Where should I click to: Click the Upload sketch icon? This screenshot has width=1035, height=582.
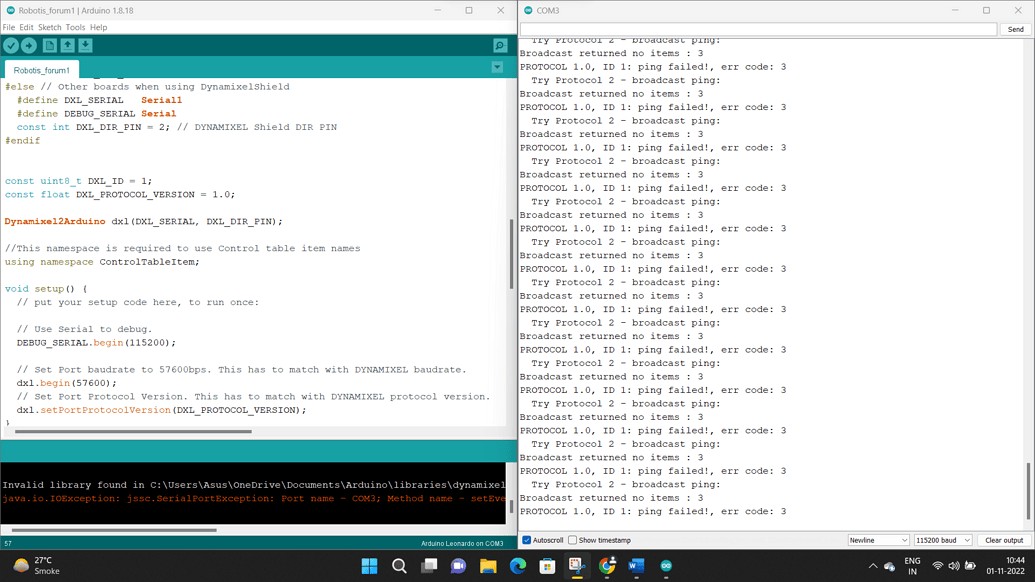pos(28,45)
